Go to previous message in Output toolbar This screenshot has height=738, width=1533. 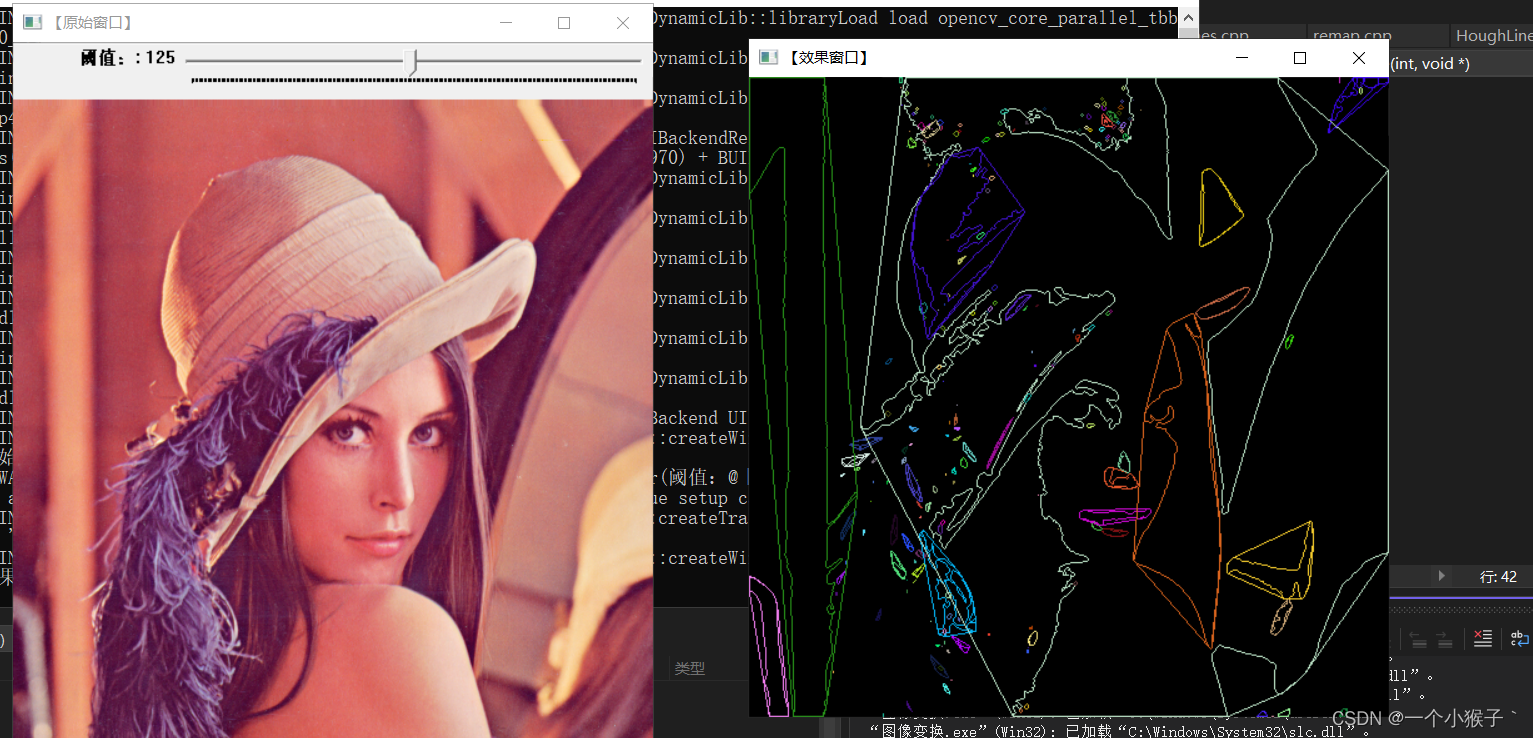point(1417,638)
